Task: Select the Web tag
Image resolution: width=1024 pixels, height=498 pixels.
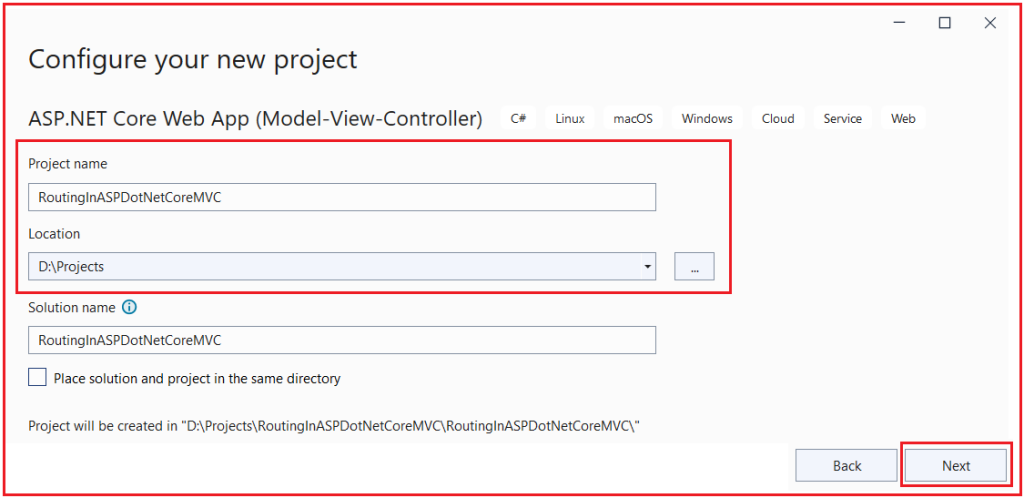Action: click(903, 119)
